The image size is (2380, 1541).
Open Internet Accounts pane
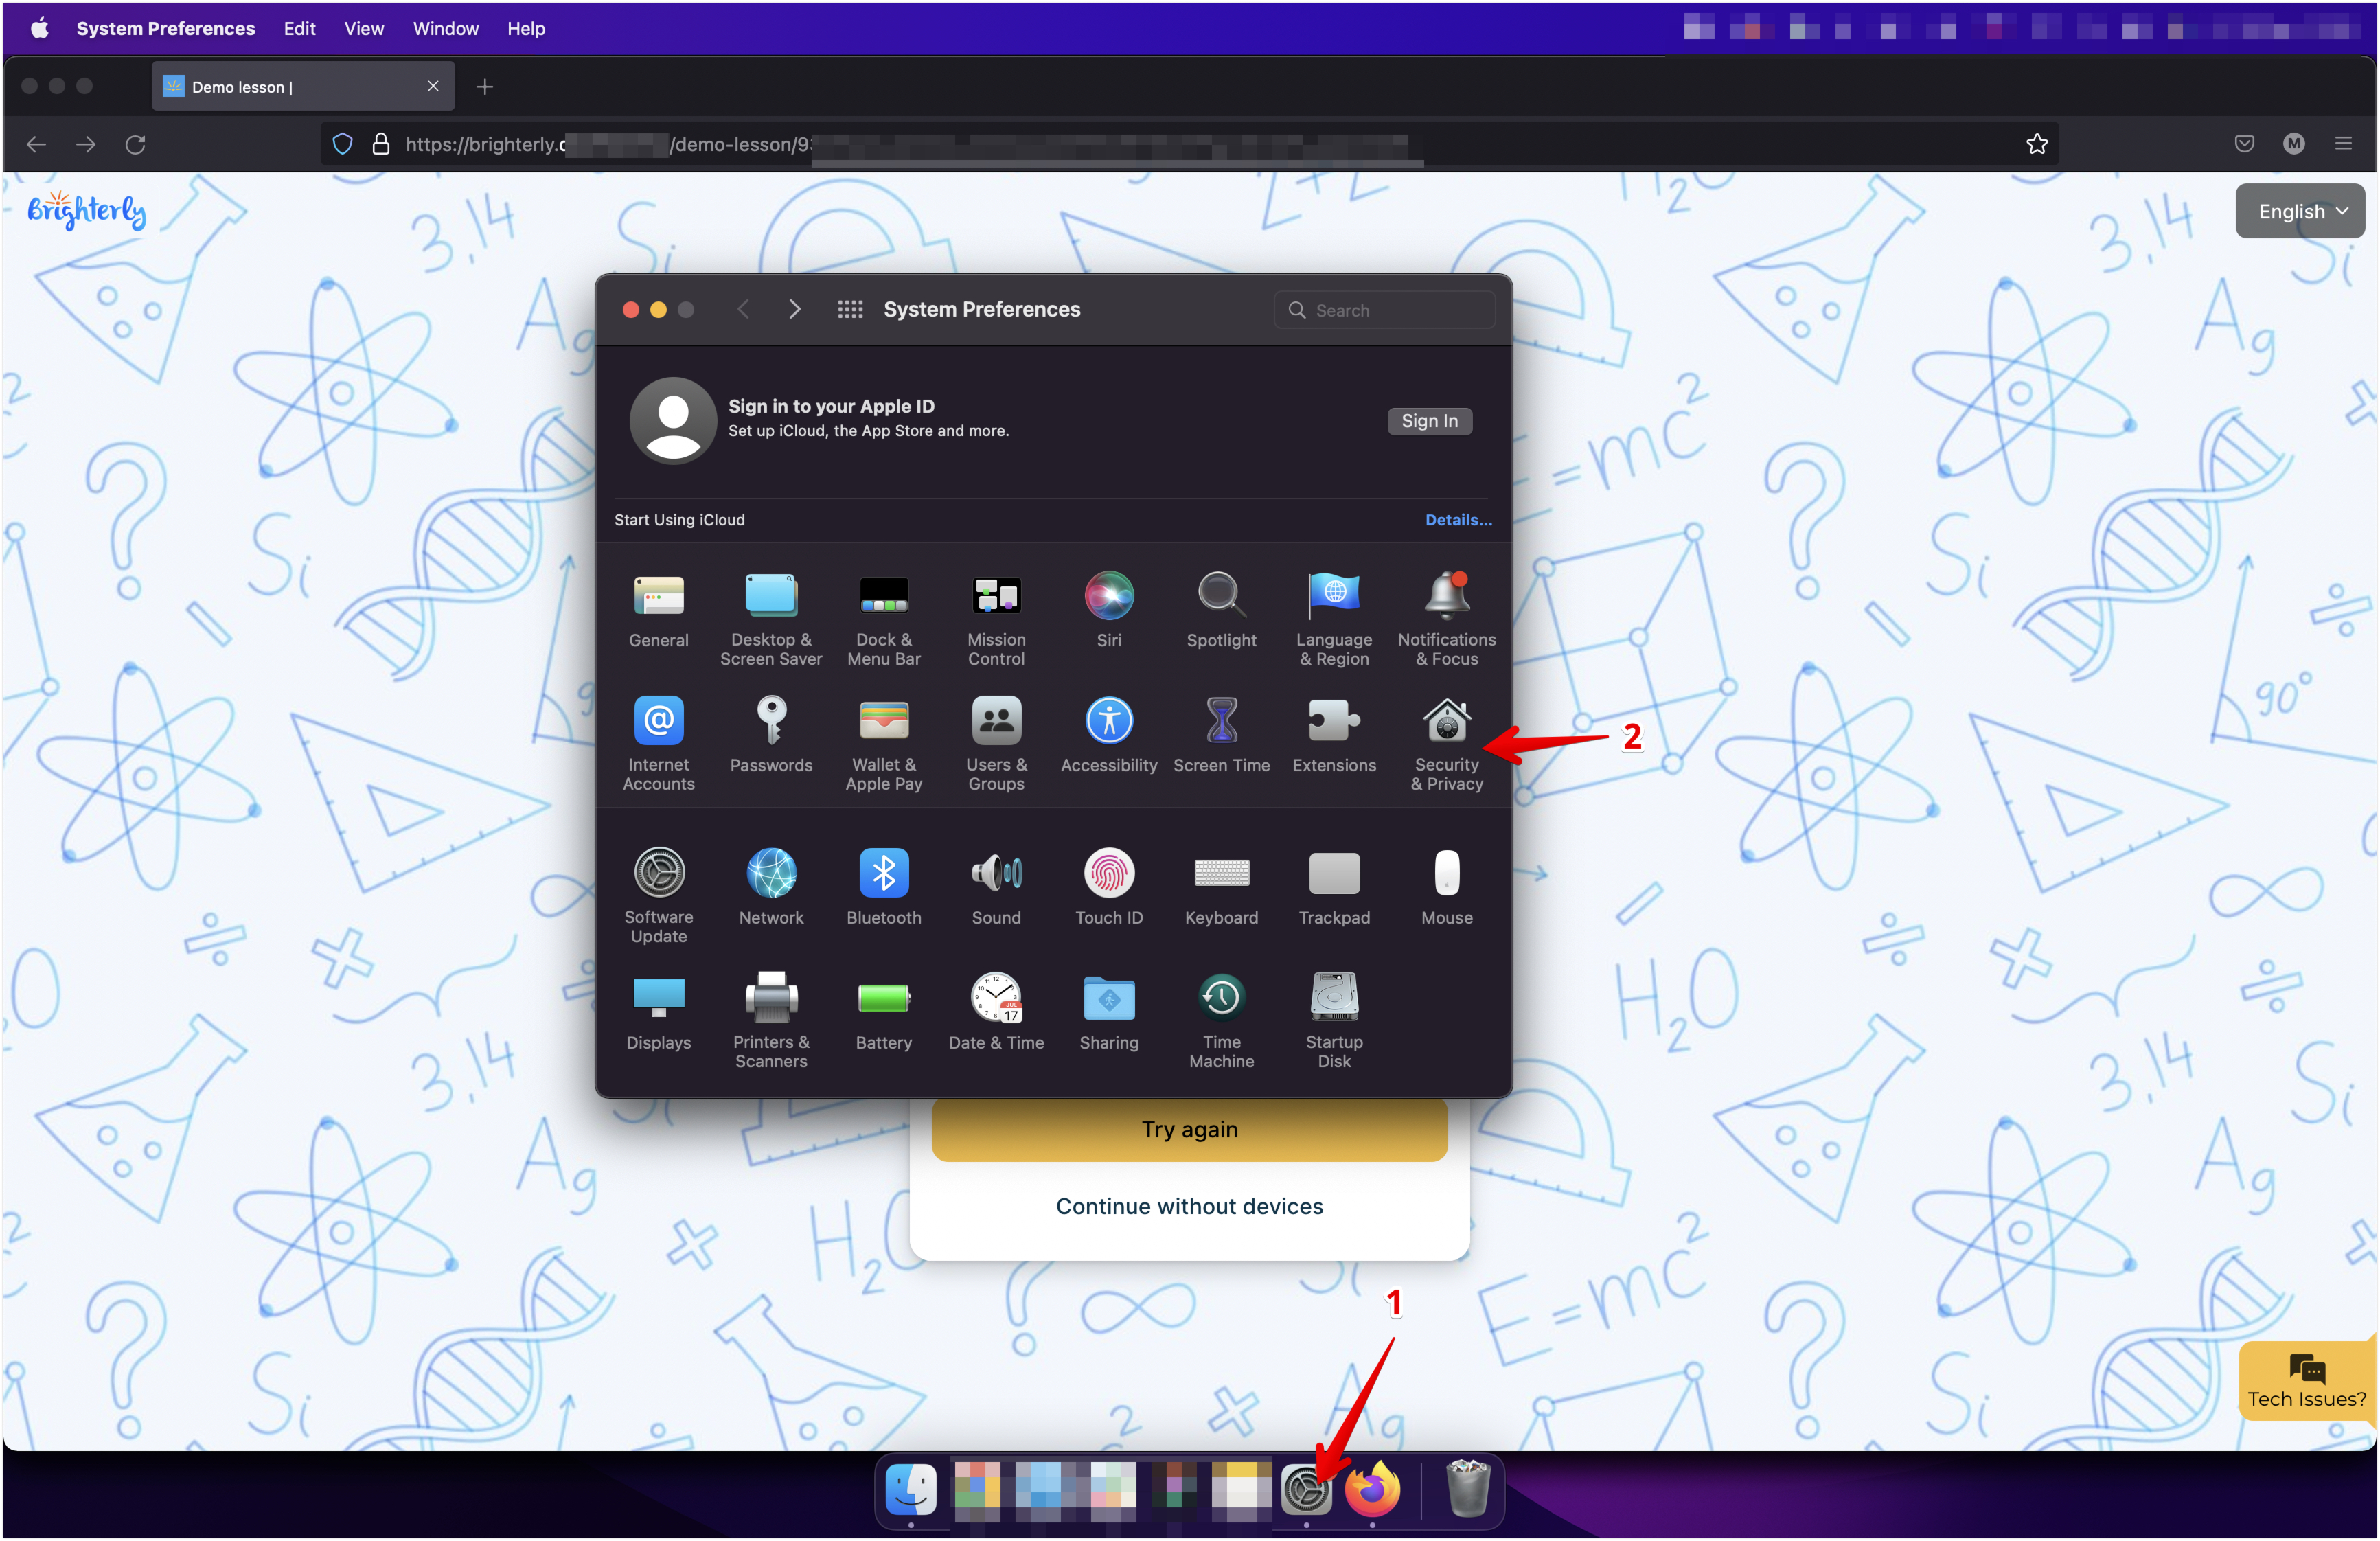point(658,745)
